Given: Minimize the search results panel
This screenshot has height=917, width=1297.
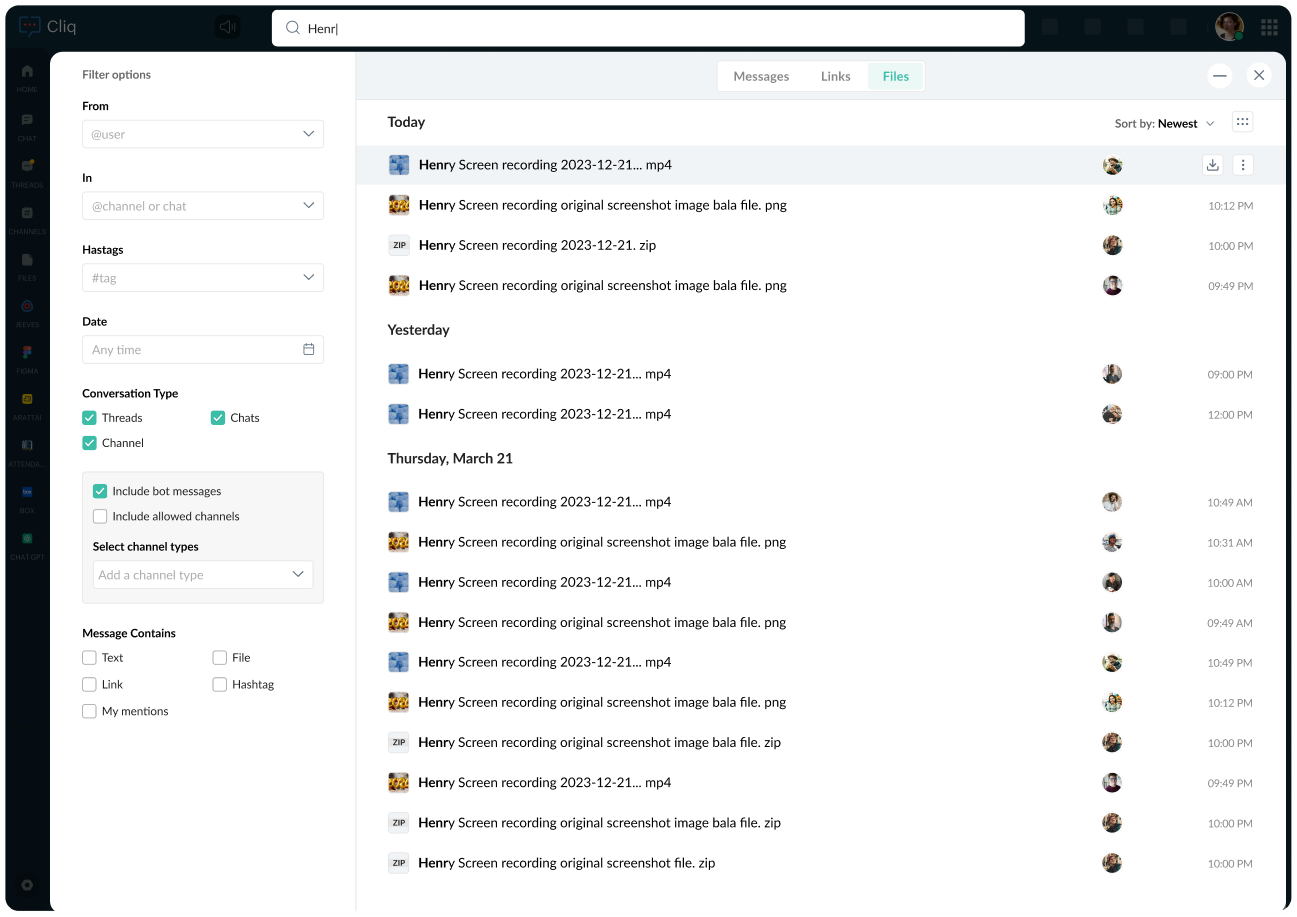Looking at the screenshot, I should point(1220,75).
